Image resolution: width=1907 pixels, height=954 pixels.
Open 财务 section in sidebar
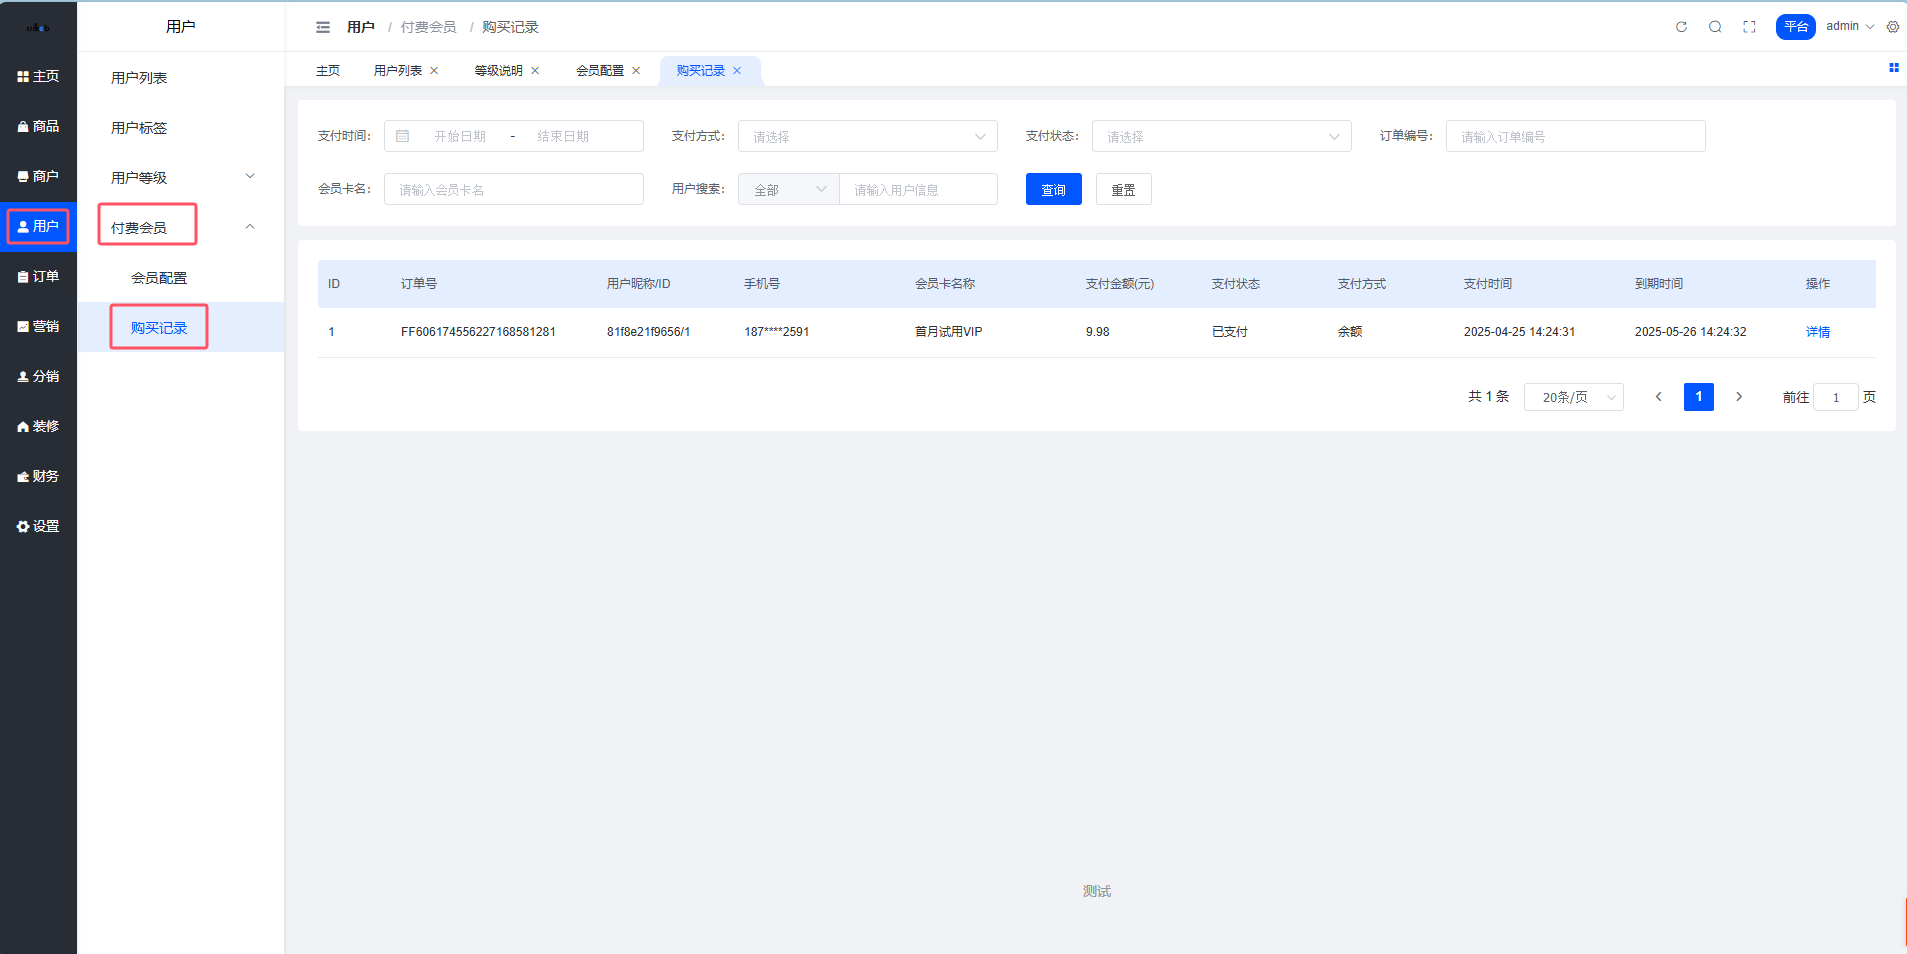click(38, 476)
